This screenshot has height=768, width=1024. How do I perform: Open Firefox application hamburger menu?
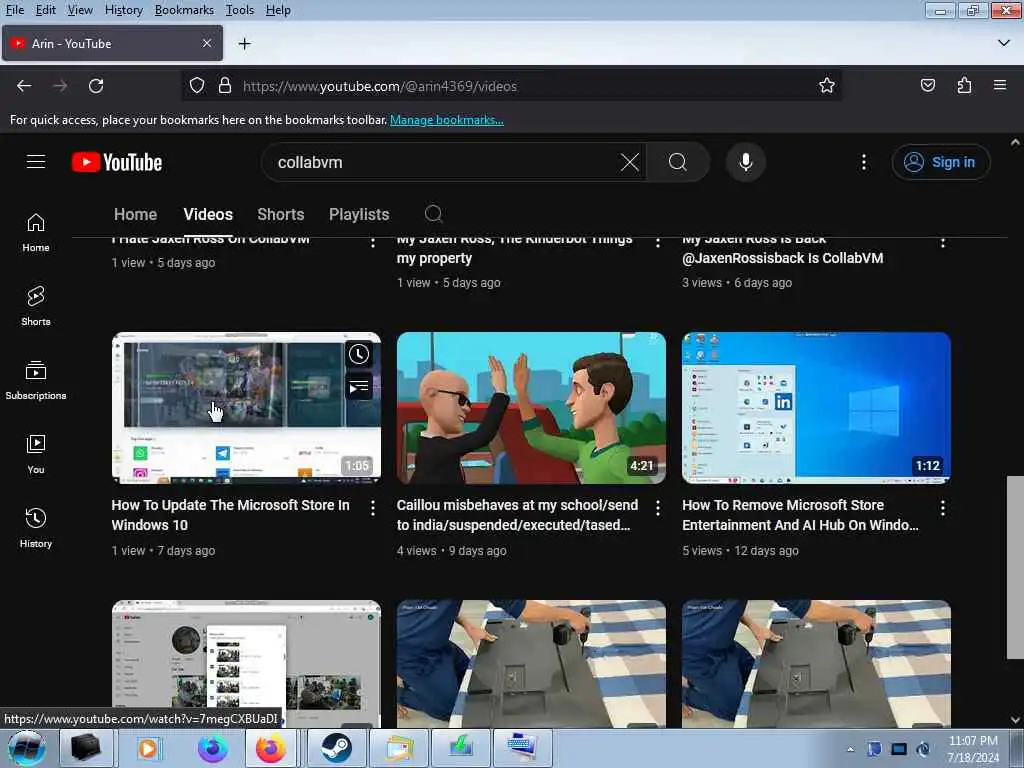click(x=1000, y=86)
